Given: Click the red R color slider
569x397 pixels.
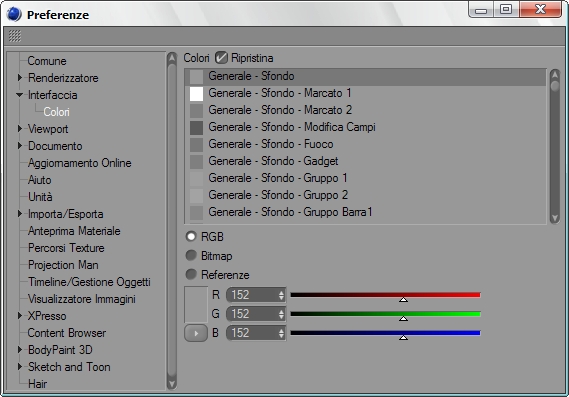Looking at the screenshot, I should tap(385, 295).
